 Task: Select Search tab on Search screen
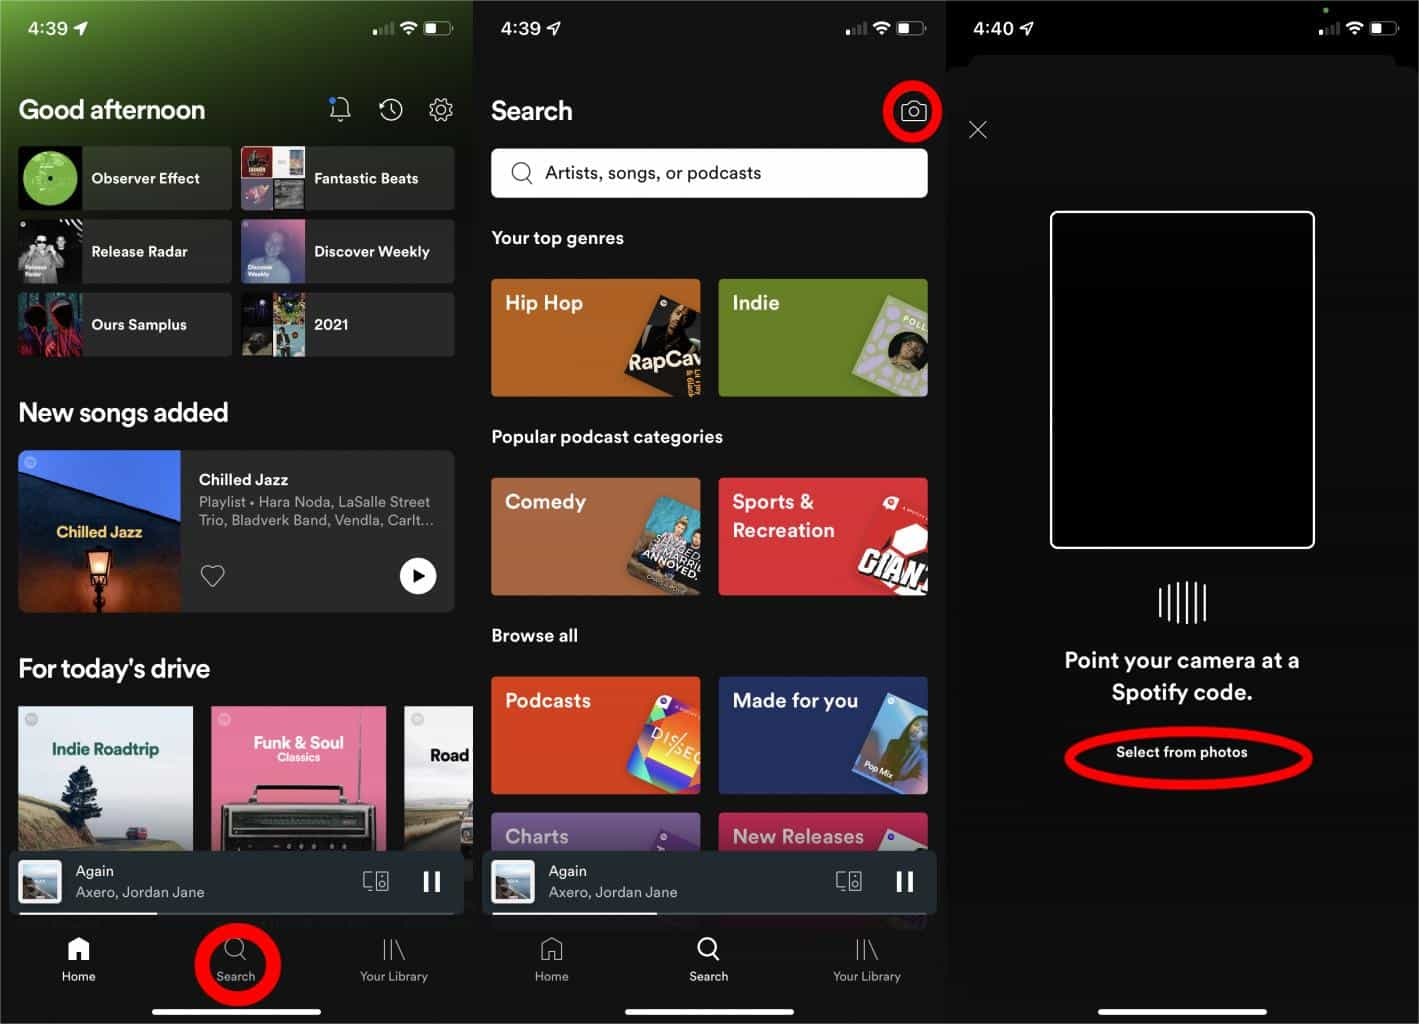click(x=708, y=960)
